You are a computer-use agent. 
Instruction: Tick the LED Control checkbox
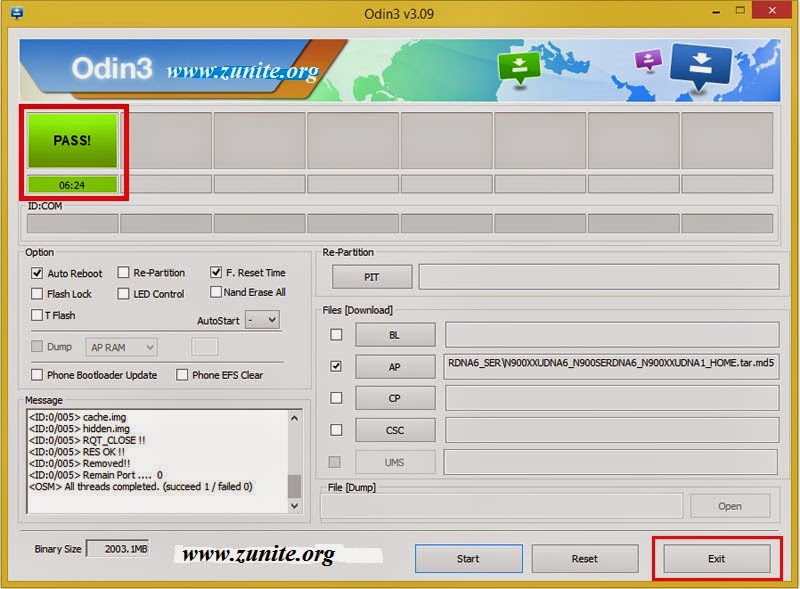coord(123,293)
